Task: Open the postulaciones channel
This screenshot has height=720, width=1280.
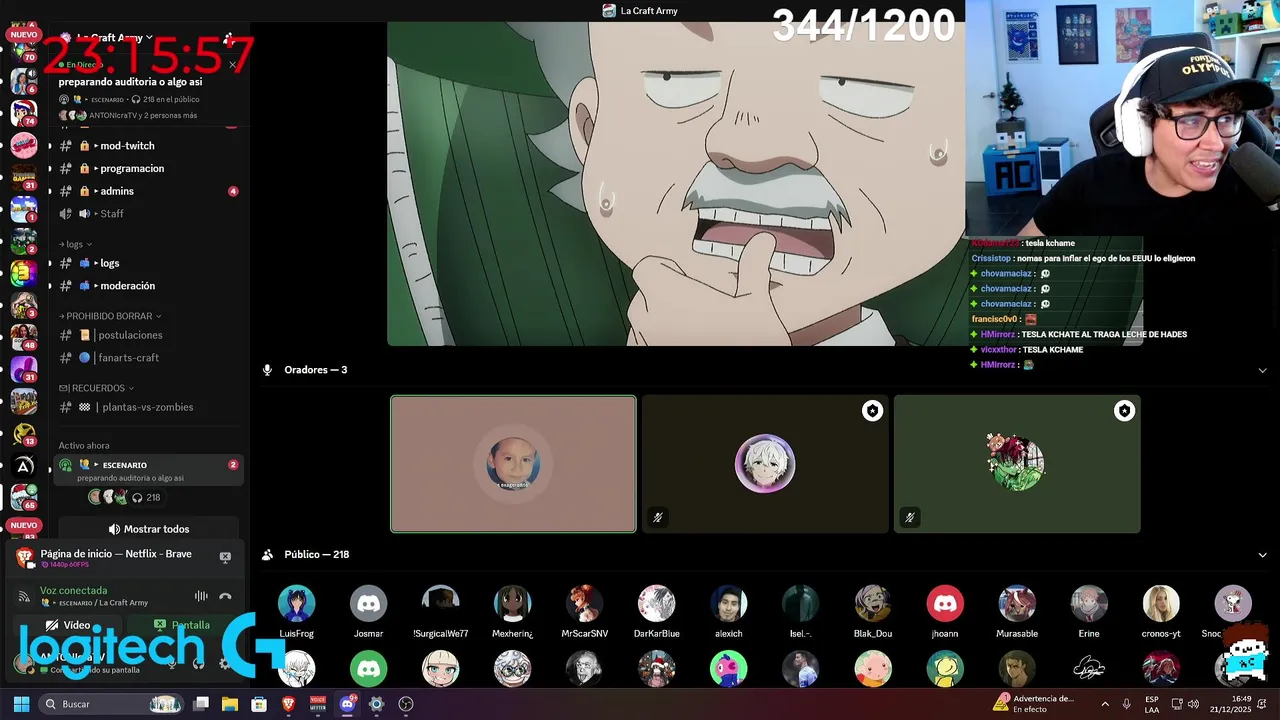Action: 147,335
